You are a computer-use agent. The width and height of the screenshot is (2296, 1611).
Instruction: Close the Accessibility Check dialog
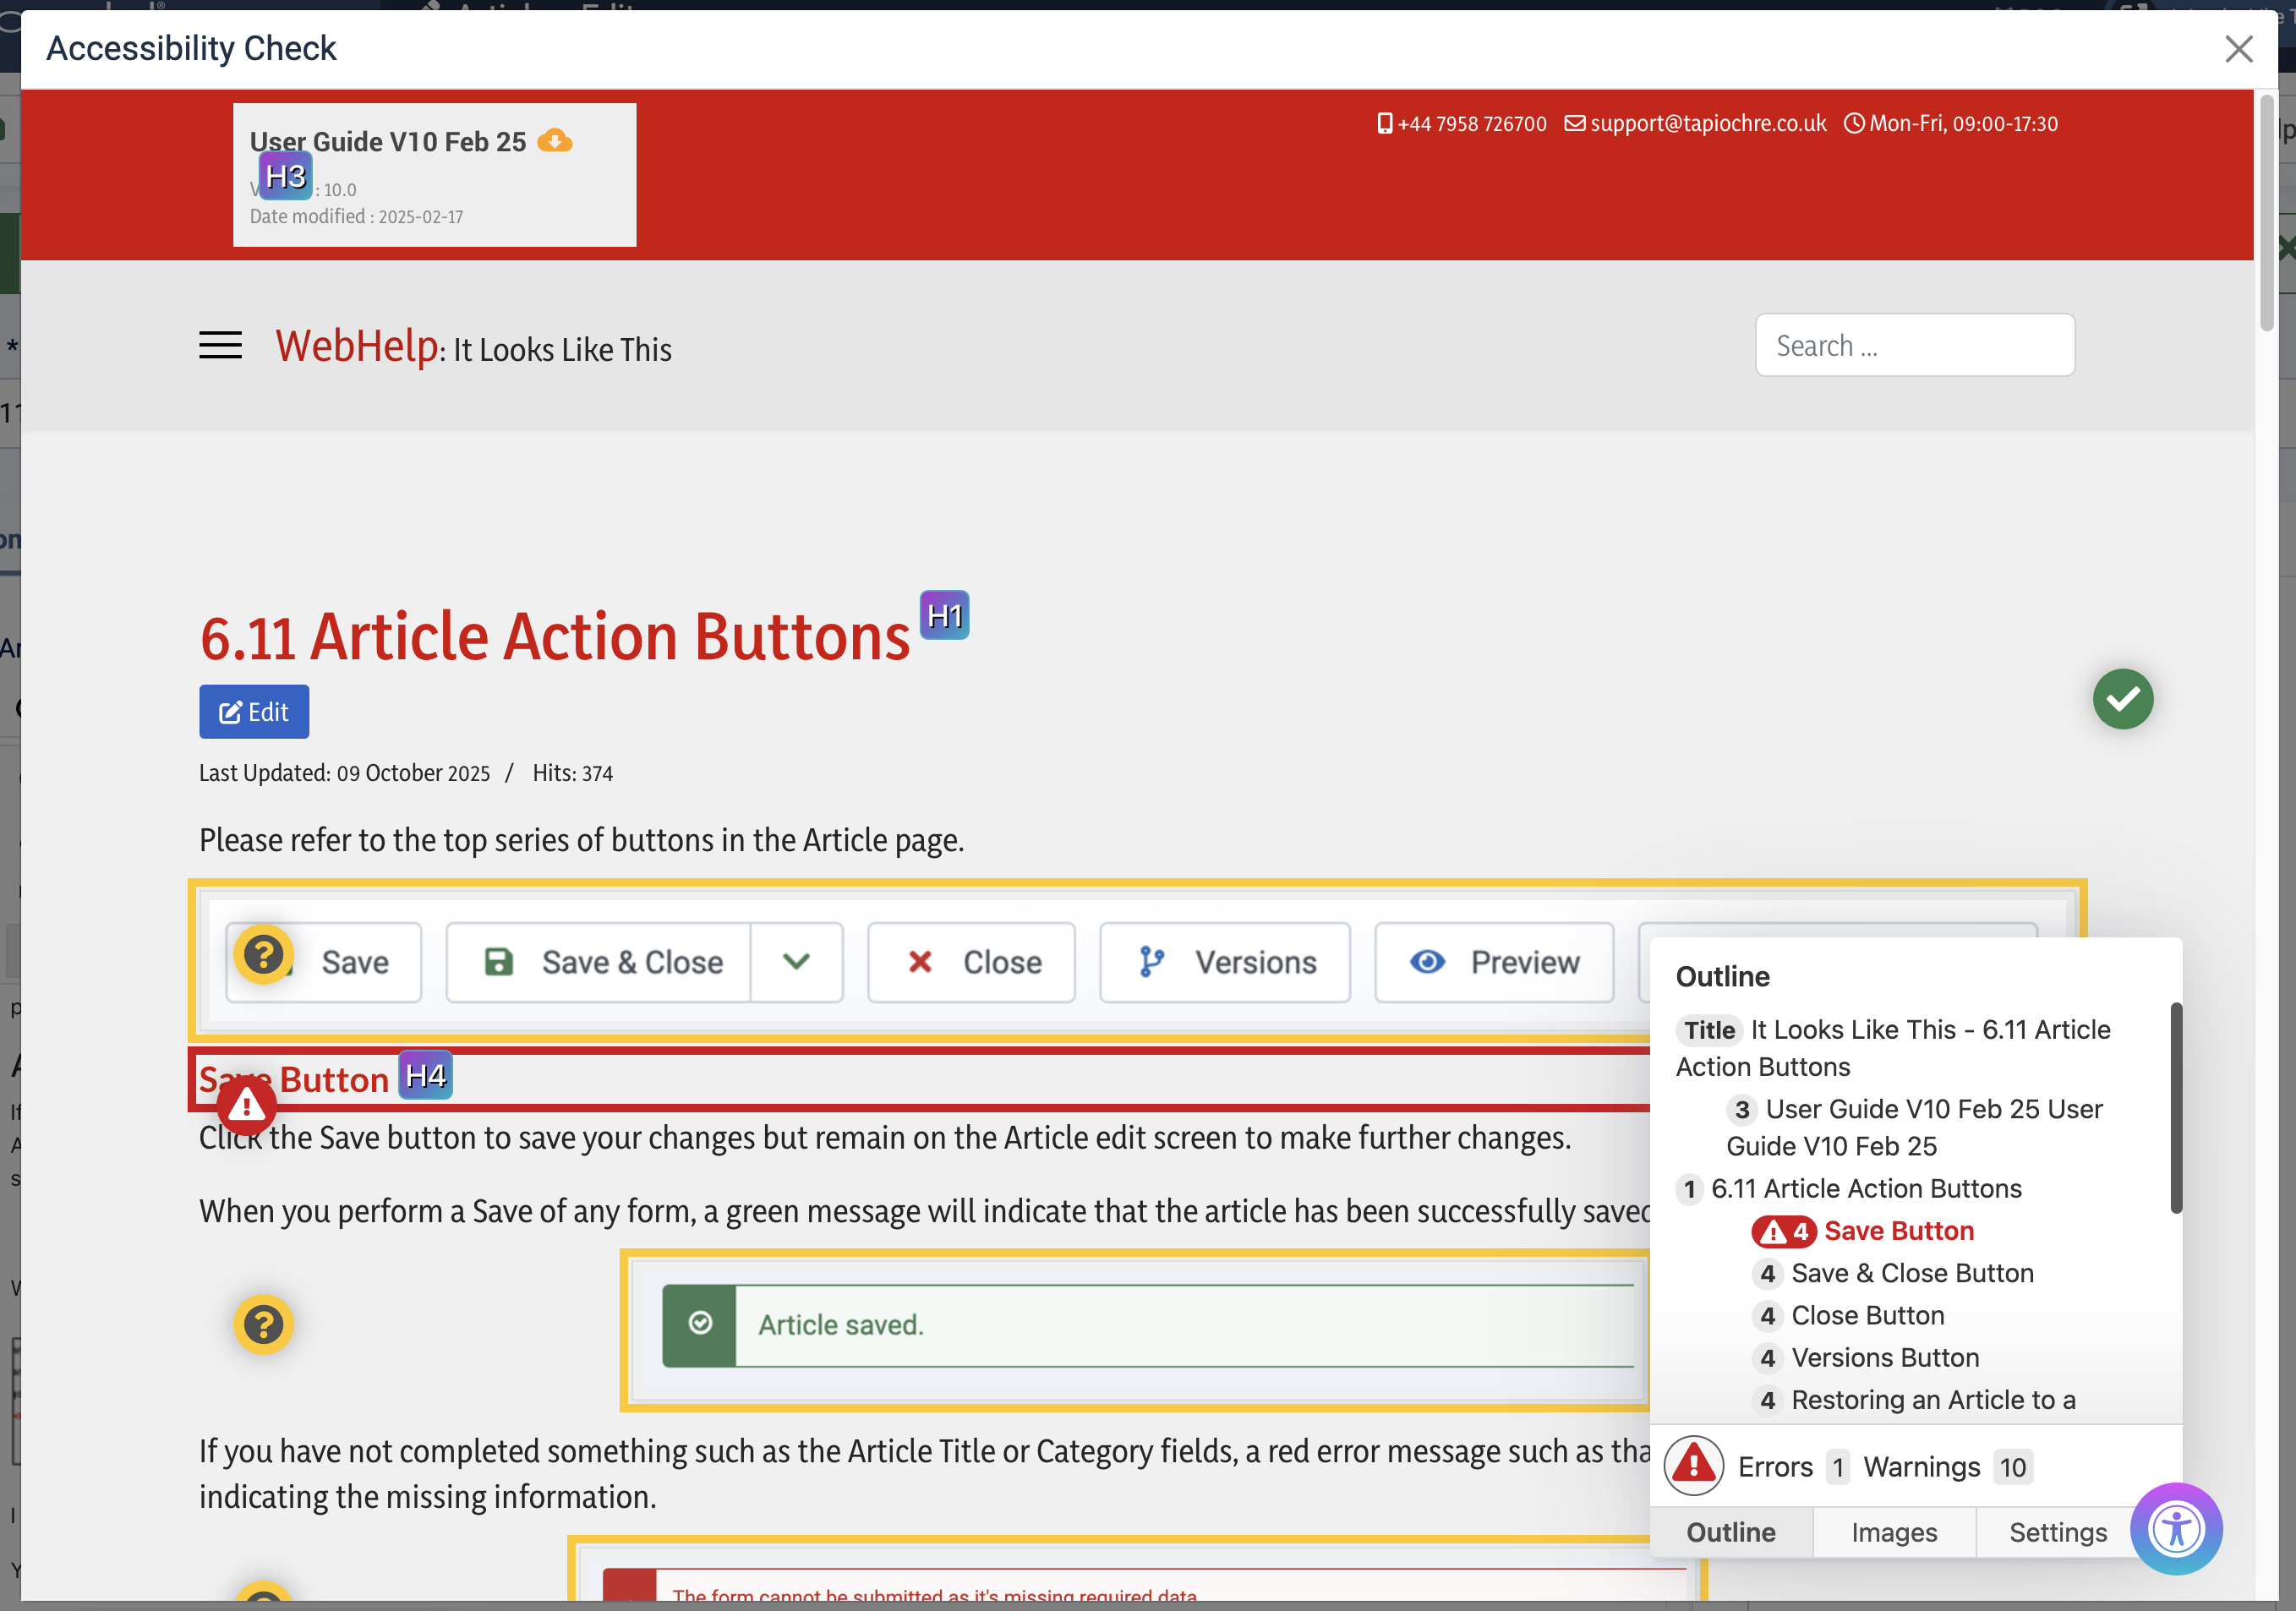(2238, 49)
